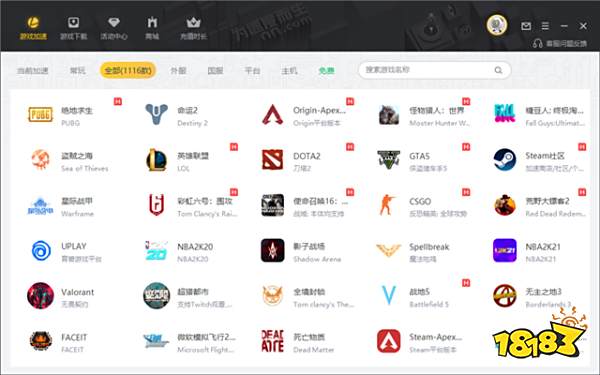The width and height of the screenshot is (600, 375).
Task: Select the Microsoft Flight Simulator icon
Action: [156, 341]
